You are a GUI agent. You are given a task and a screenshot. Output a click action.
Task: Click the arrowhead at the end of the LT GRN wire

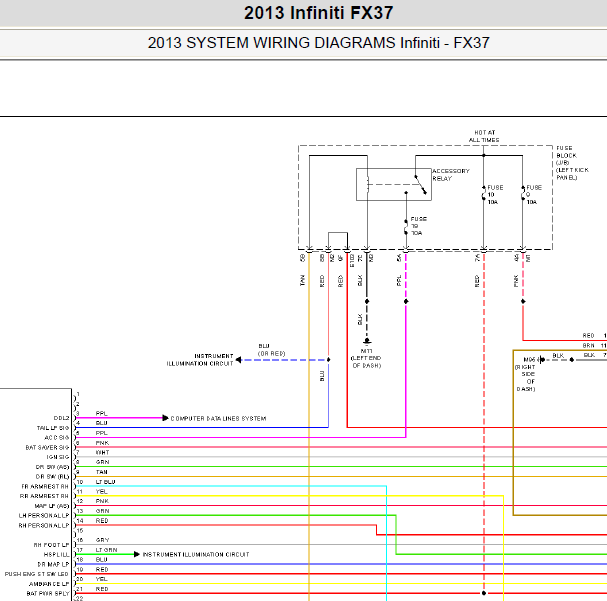tap(137, 554)
